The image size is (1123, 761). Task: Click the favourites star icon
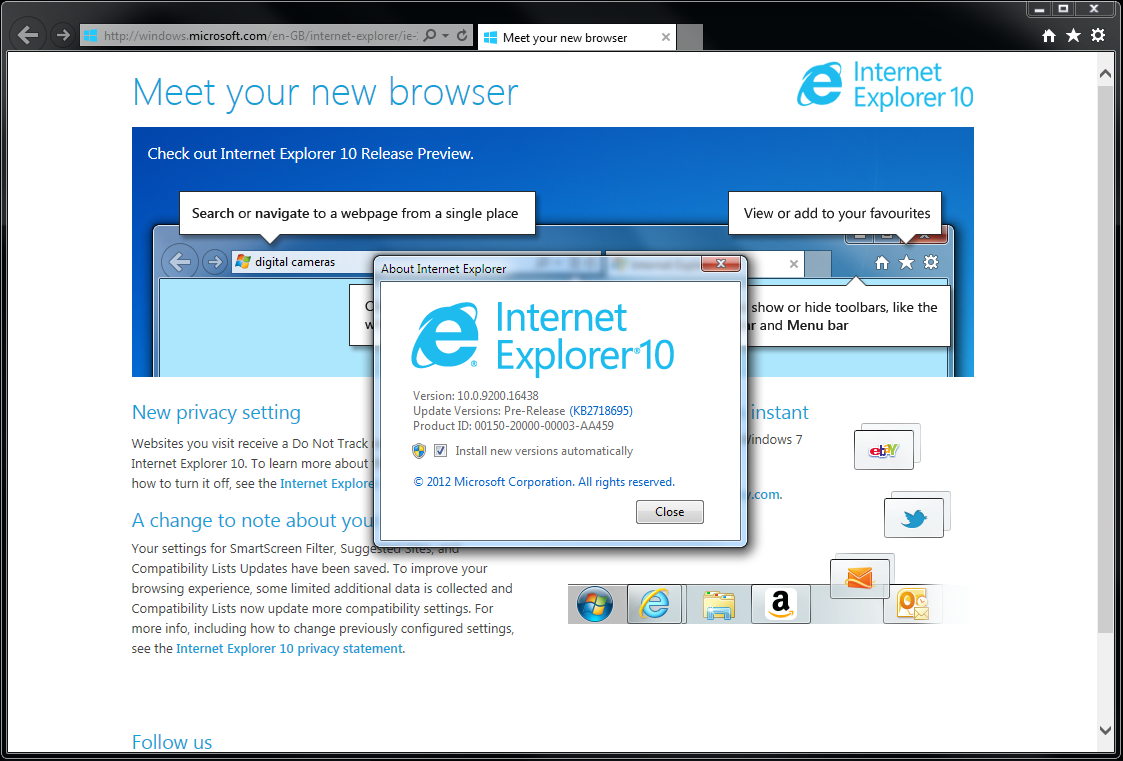[x=1072, y=34]
